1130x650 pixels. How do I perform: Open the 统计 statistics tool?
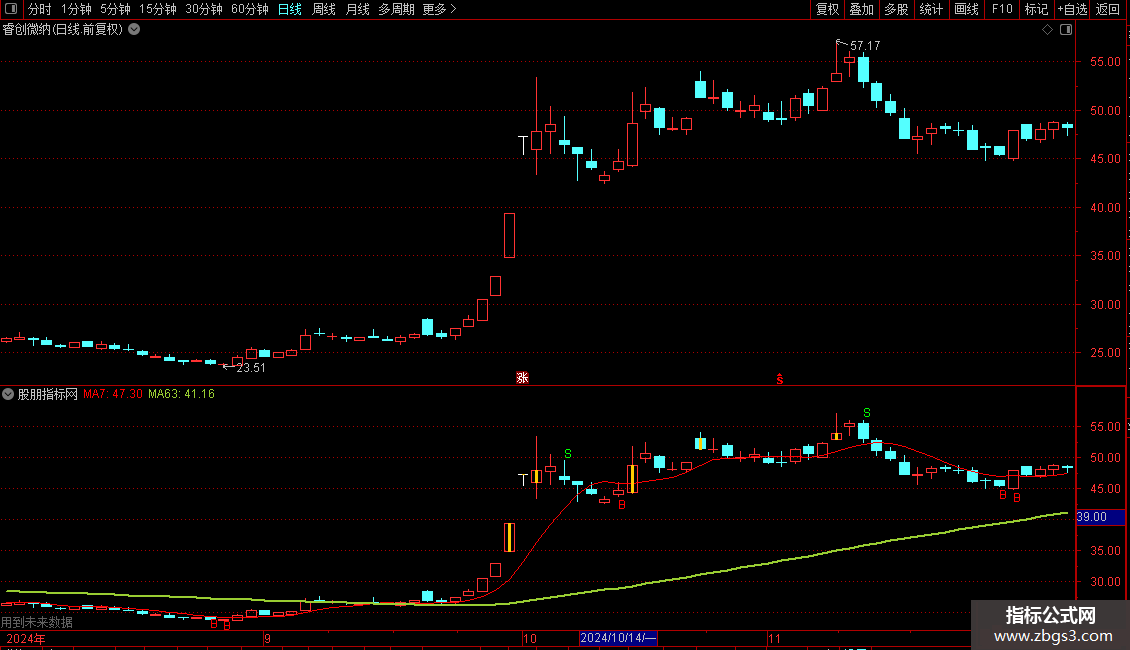point(931,9)
